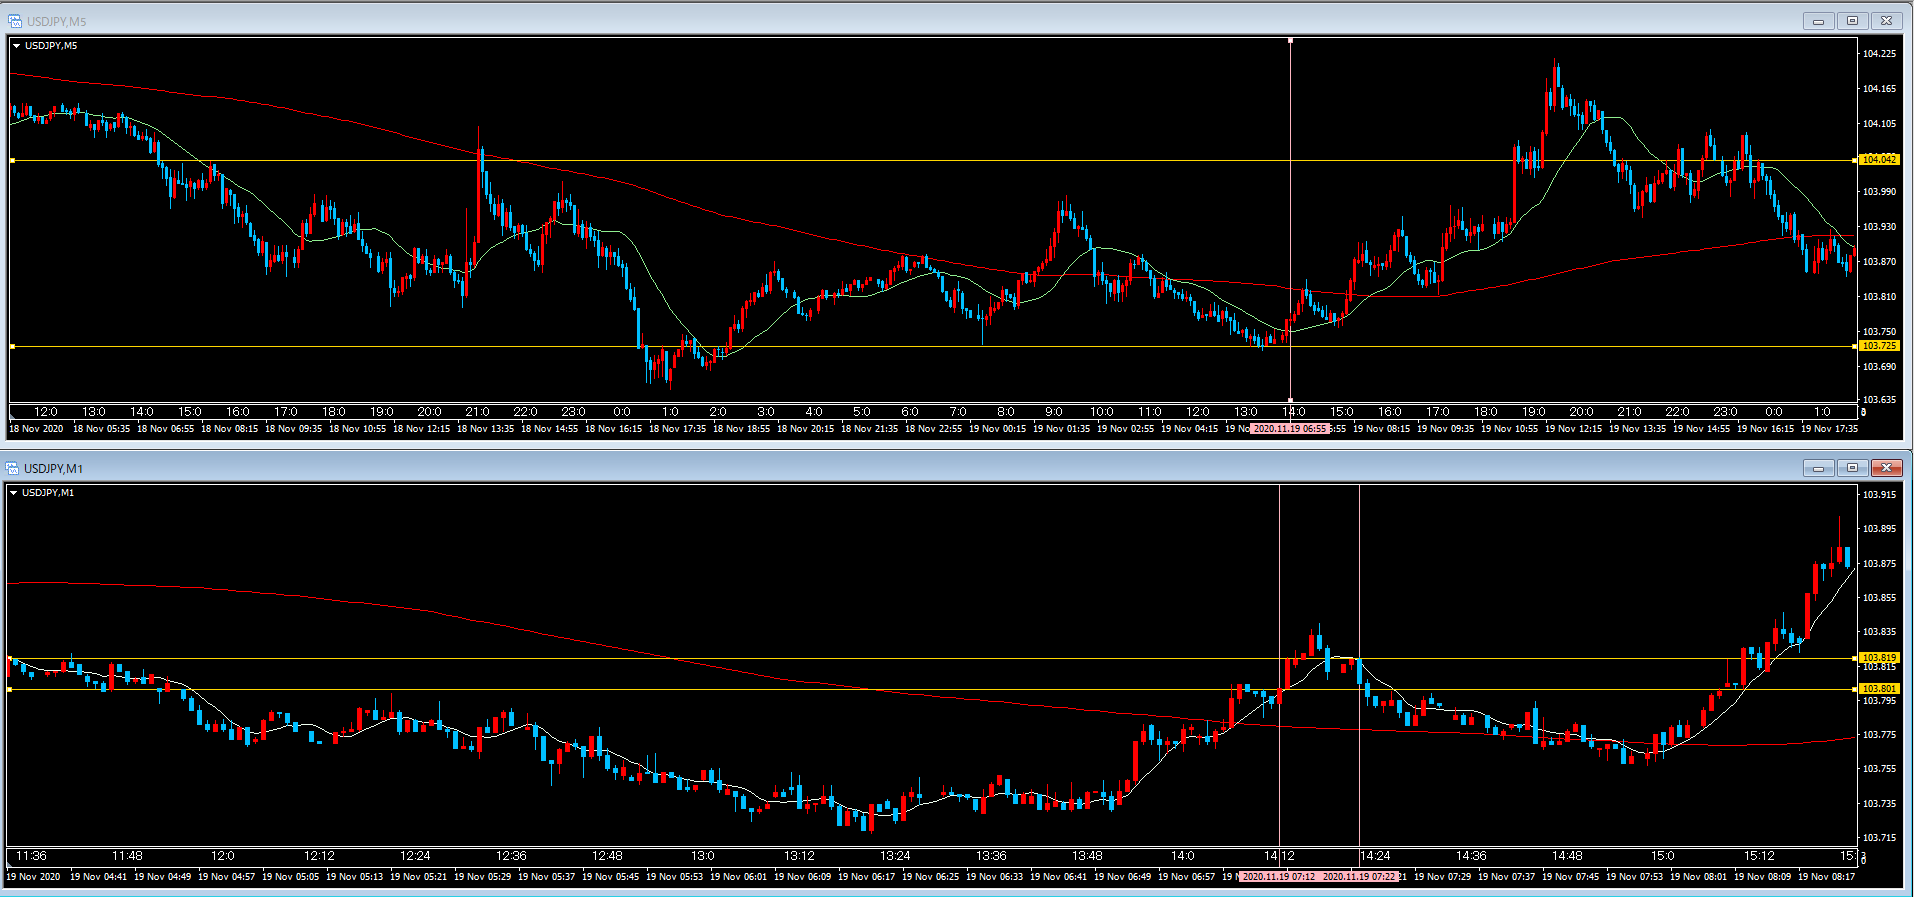Click the top anchor of M5 vertical line
Screen dimensions: 1915x897
(1290, 41)
